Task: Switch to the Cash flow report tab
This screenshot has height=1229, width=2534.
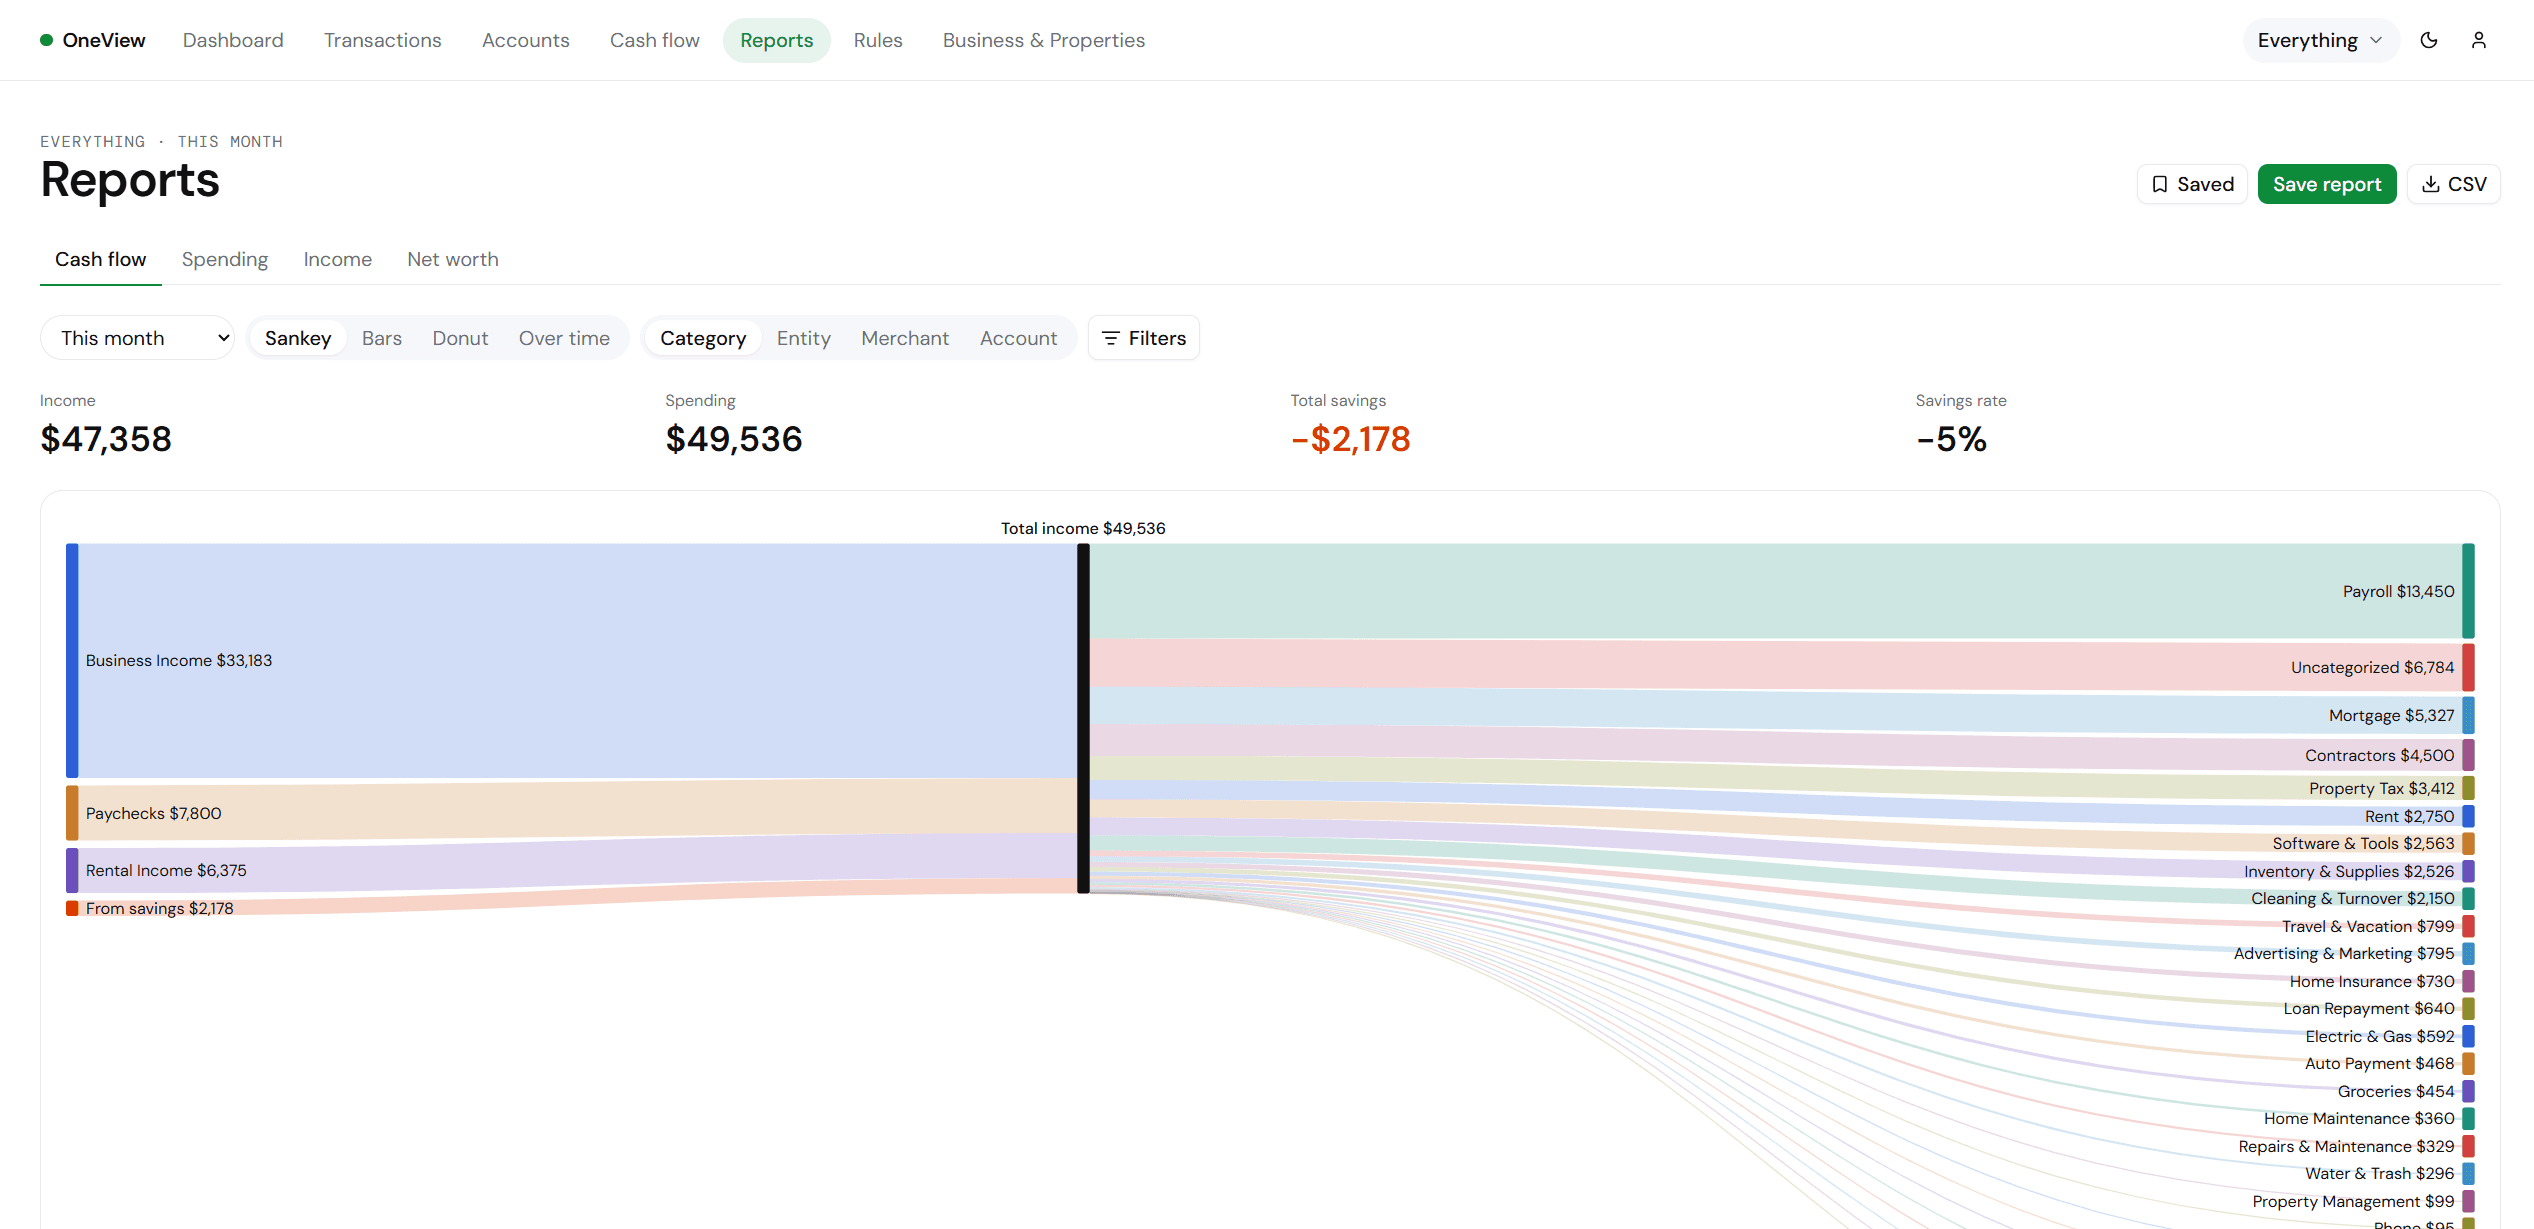Action: [x=100, y=260]
